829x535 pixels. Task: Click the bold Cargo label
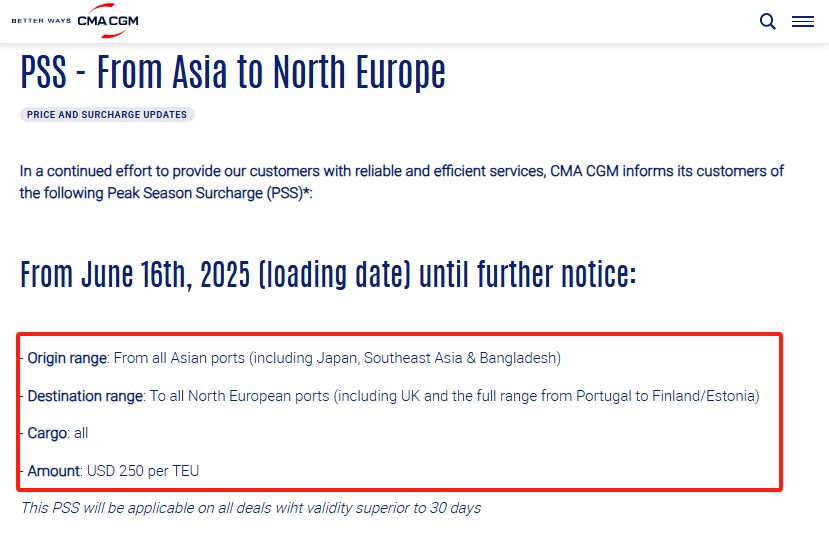coord(47,433)
